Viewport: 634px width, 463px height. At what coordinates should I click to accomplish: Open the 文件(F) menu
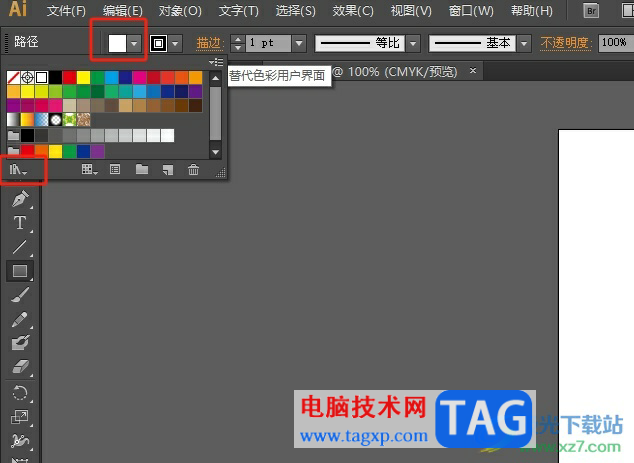click(66, 11)
